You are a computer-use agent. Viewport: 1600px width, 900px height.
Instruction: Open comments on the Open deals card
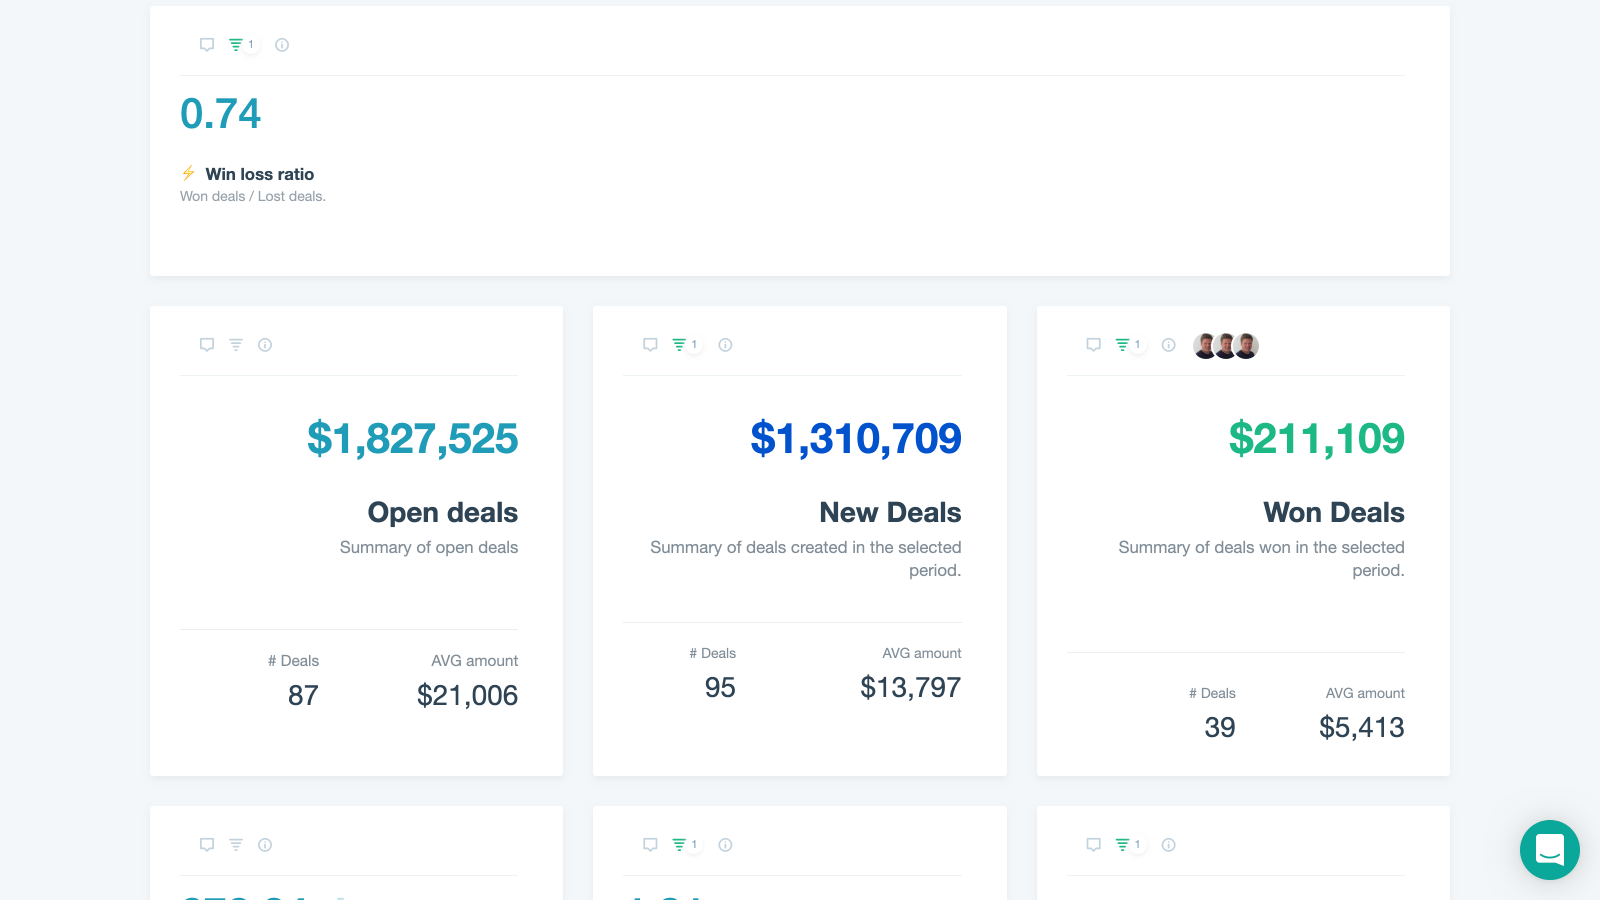coord(207,345)
